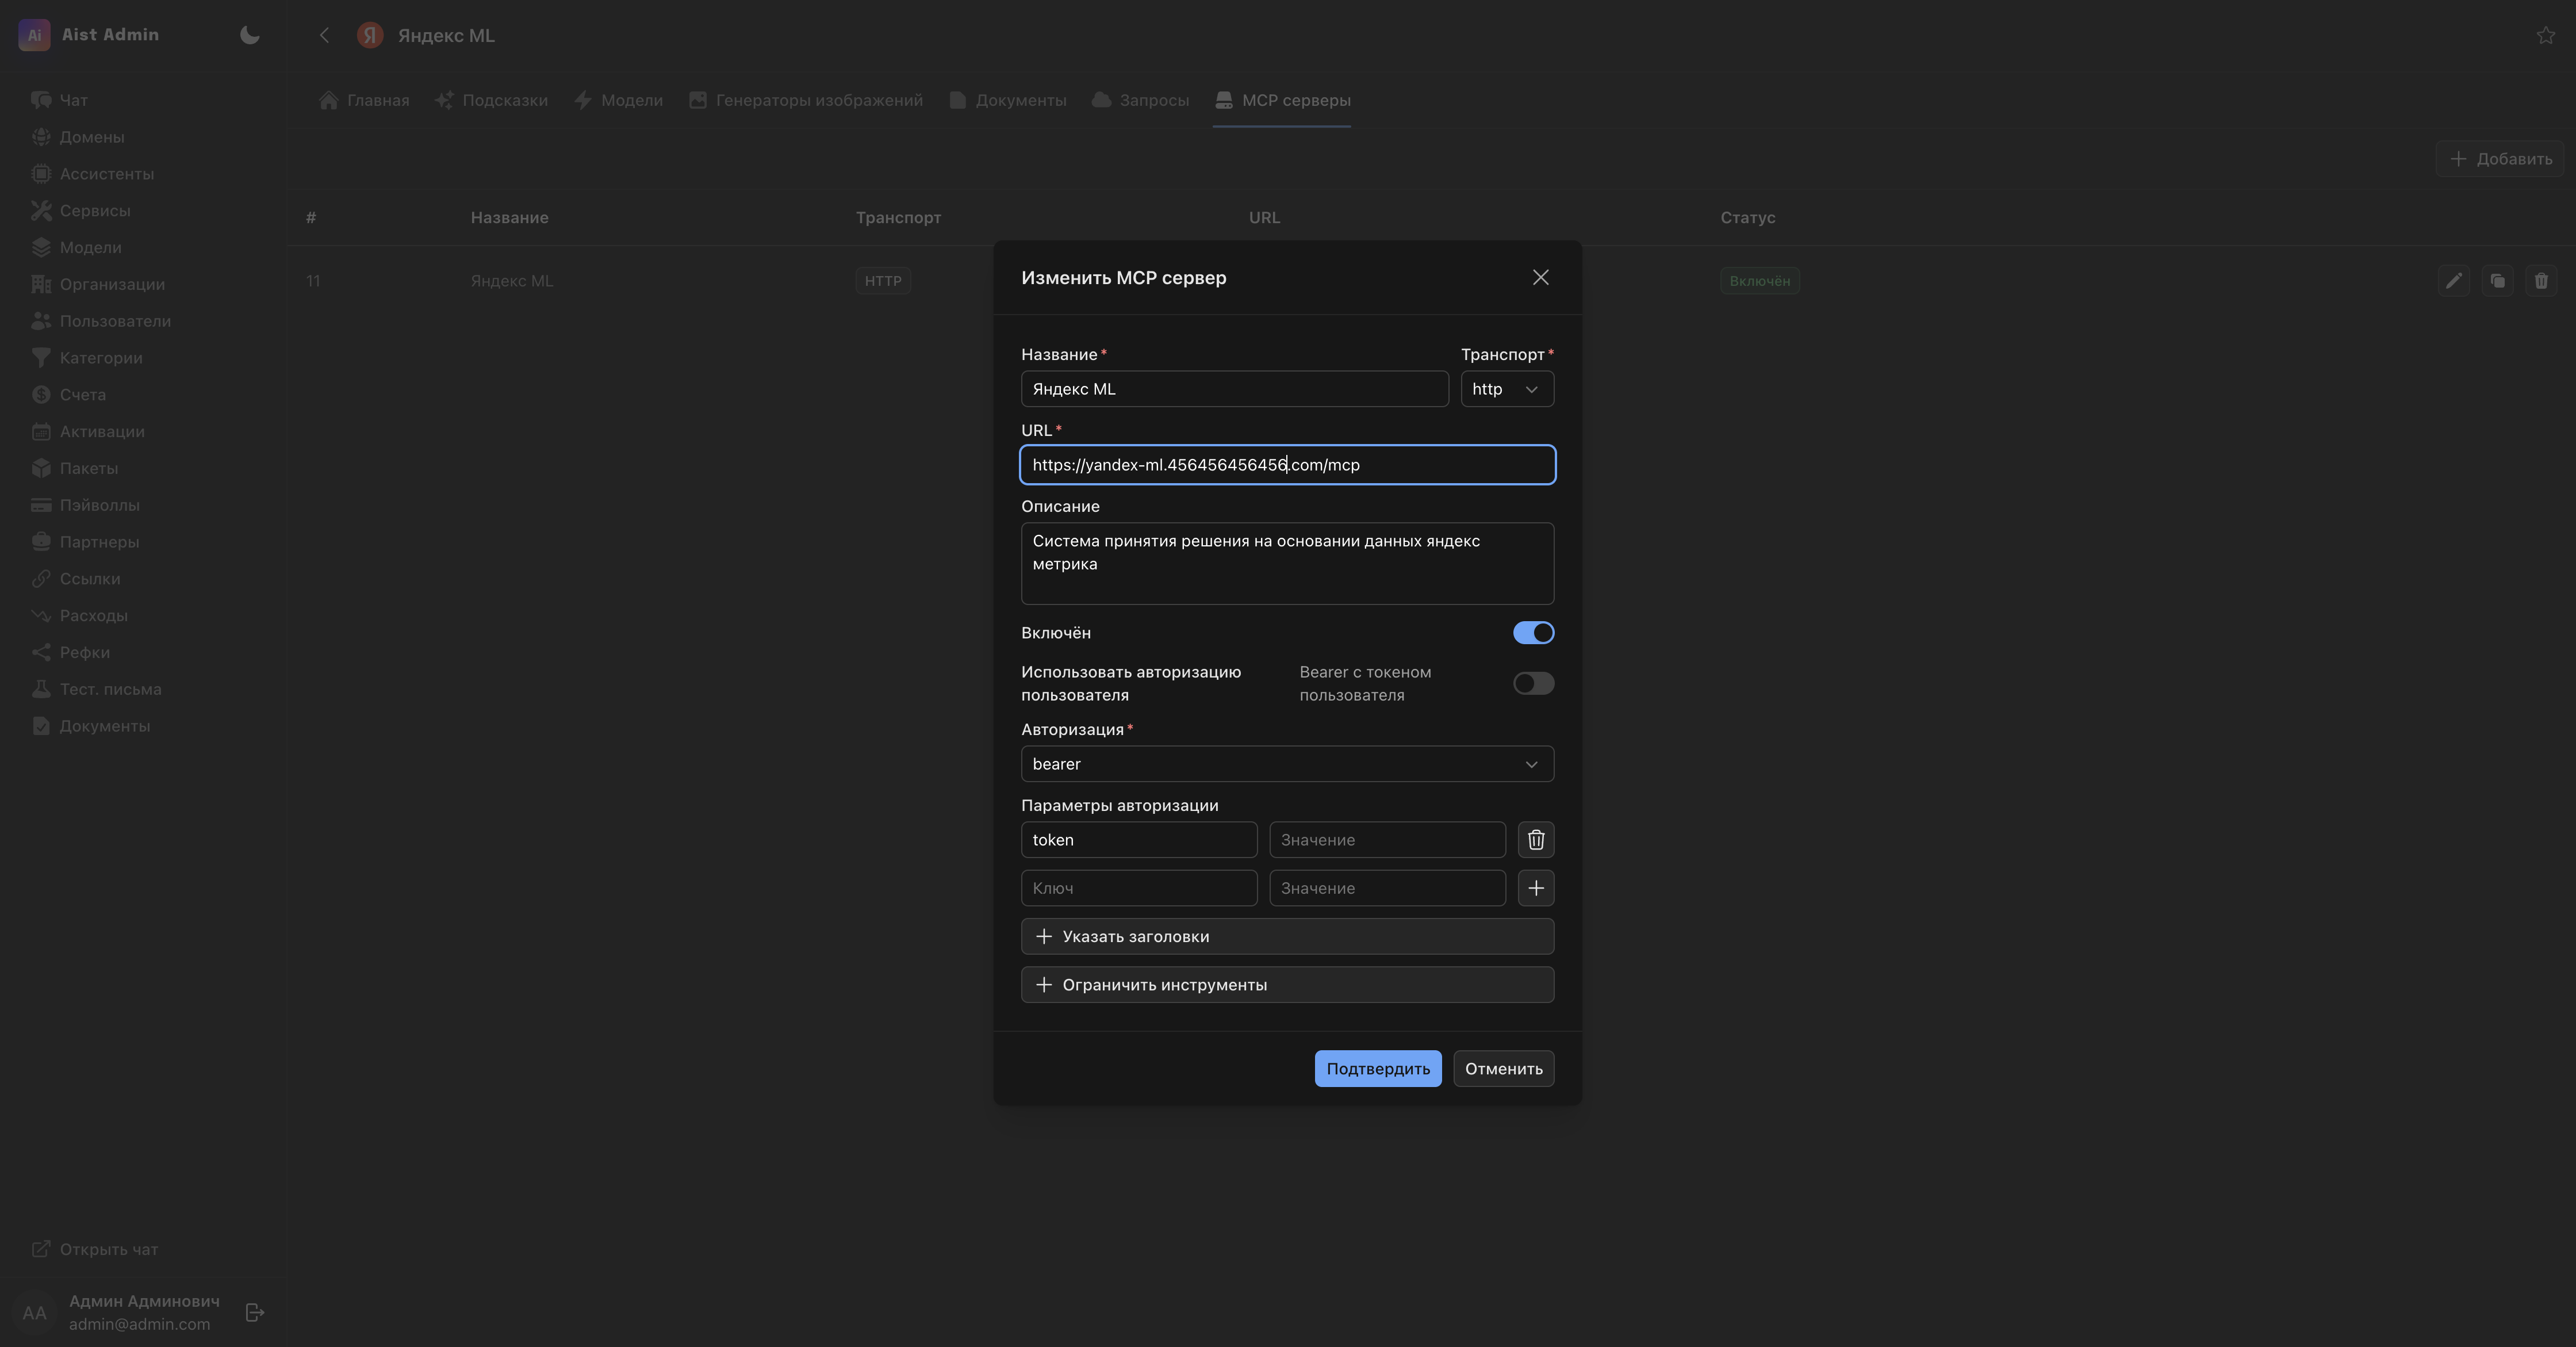Open the Генераторы изображений tab
This screenshot has height=1347, width=2576.
pyautogui.click(x=806, y=100)
